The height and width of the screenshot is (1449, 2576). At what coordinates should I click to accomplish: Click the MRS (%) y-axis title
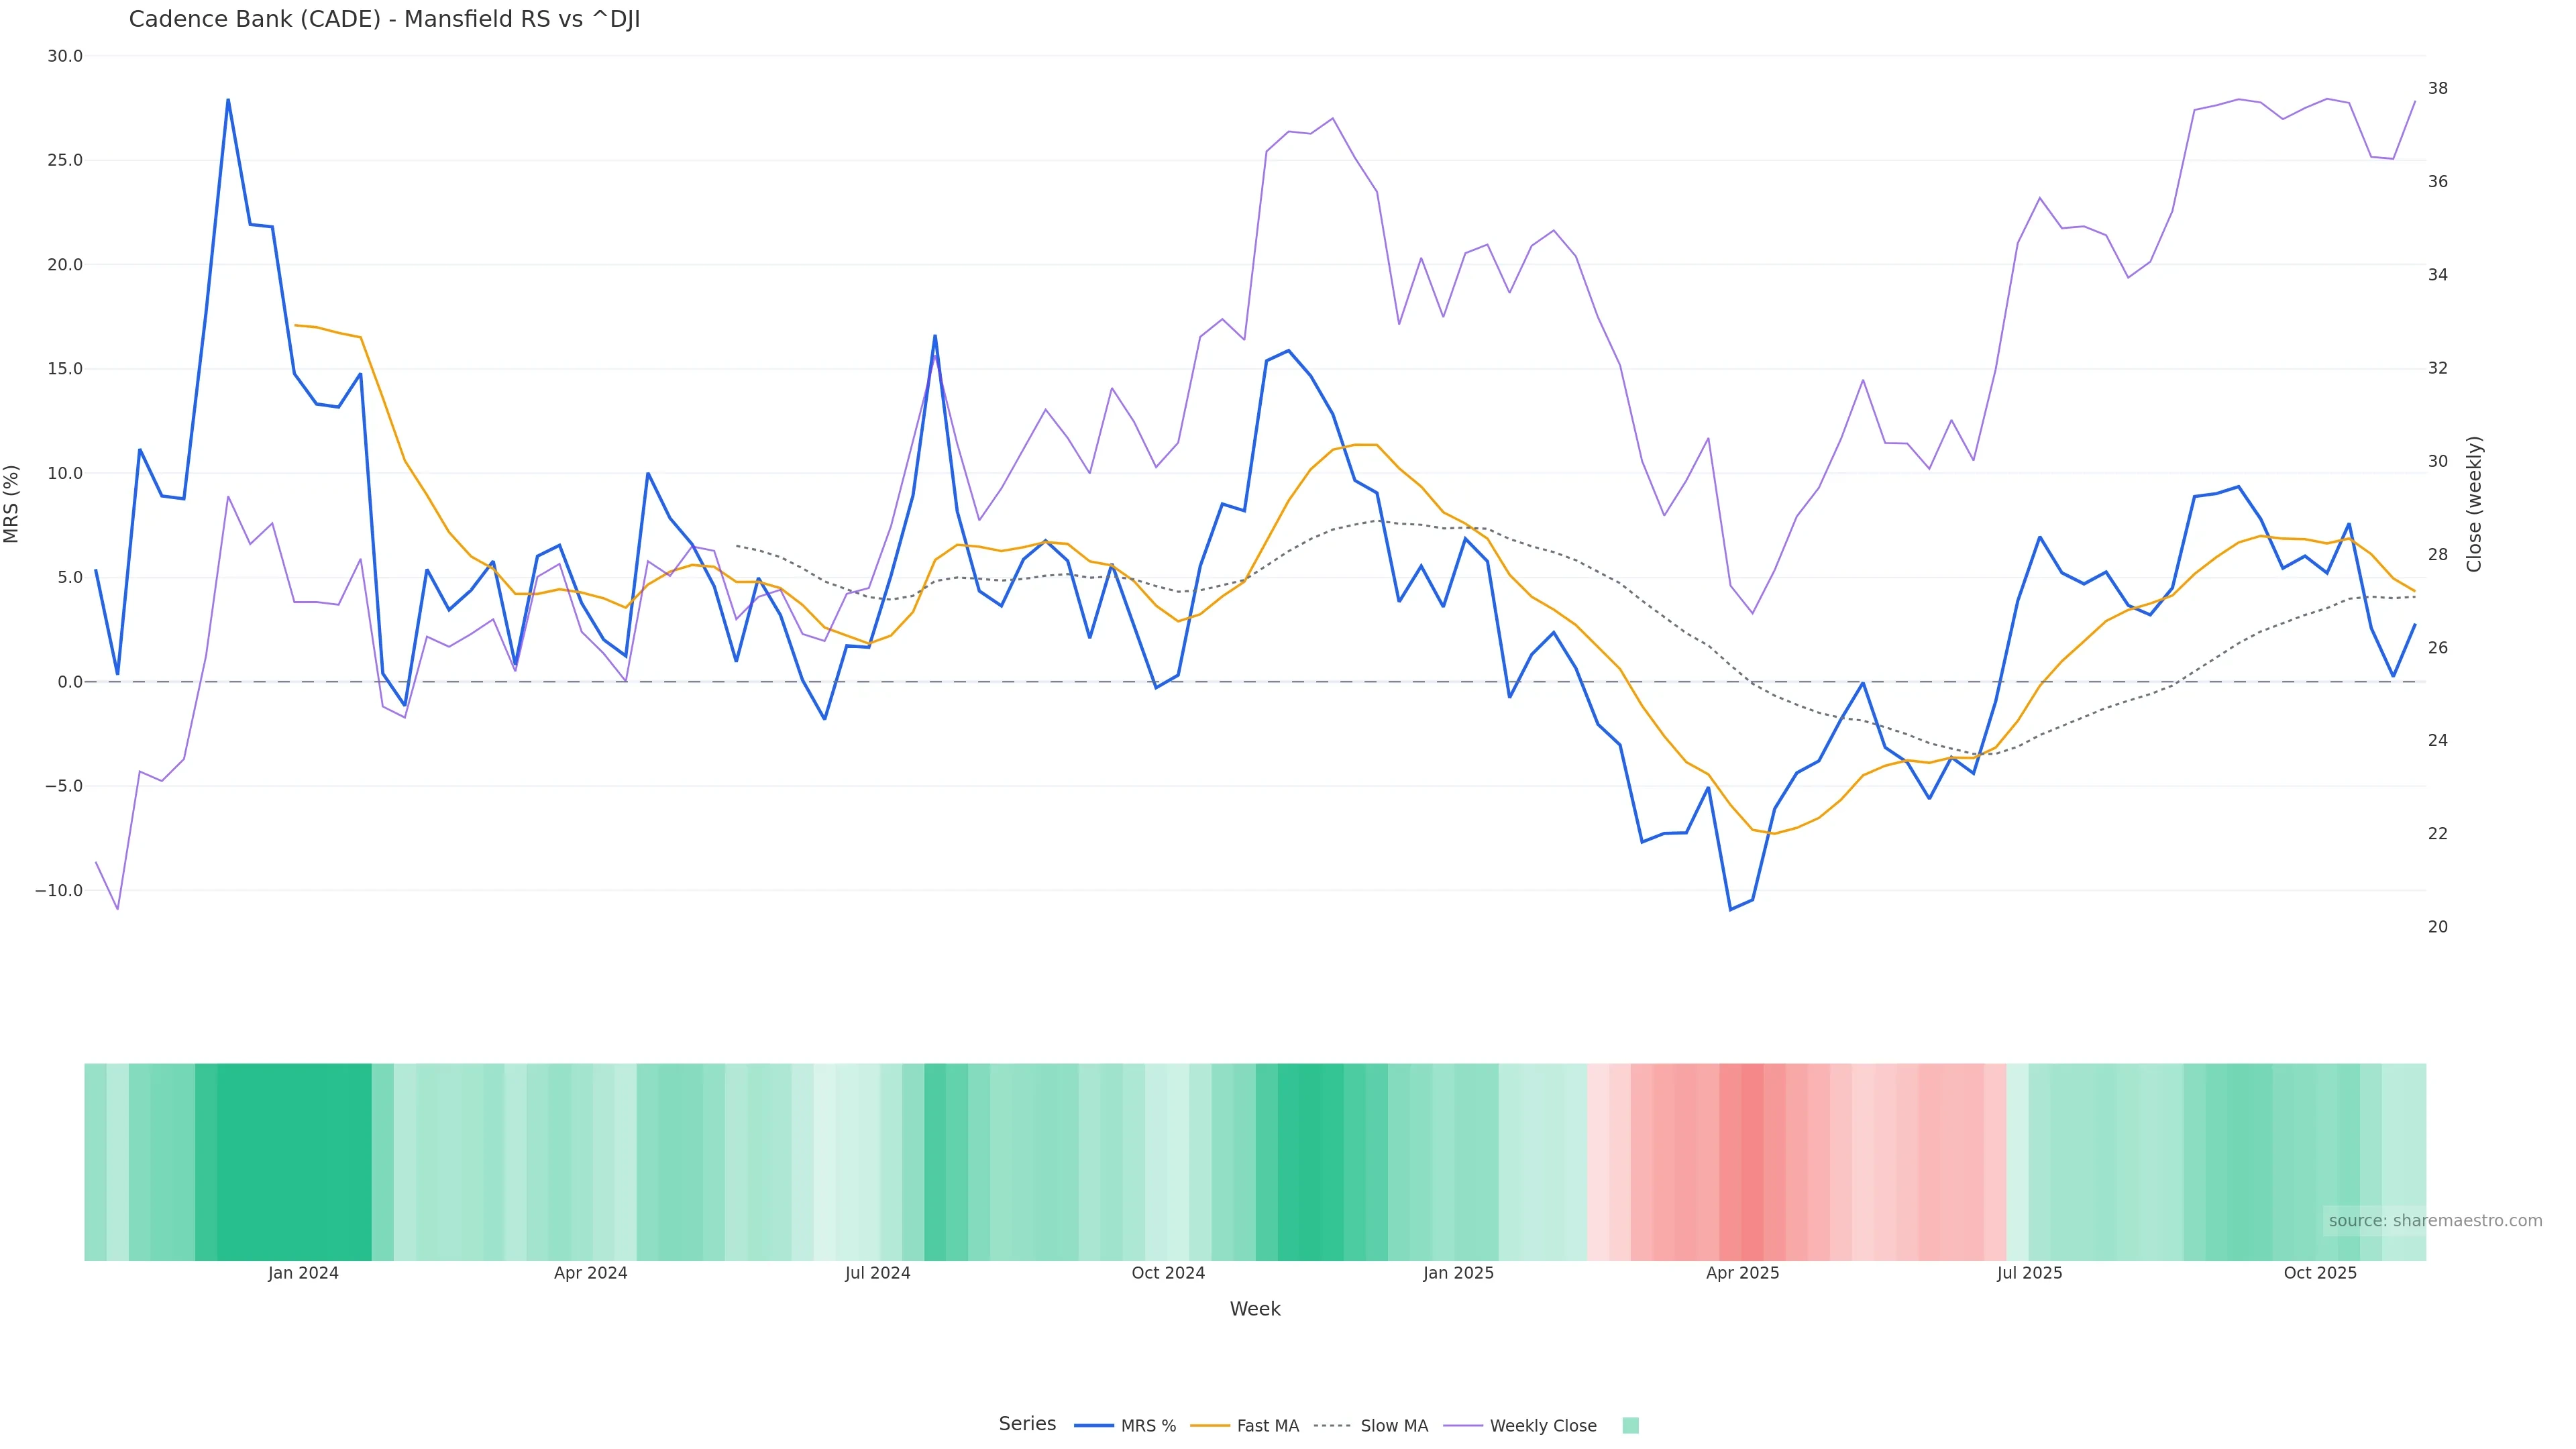coord(12,503)
